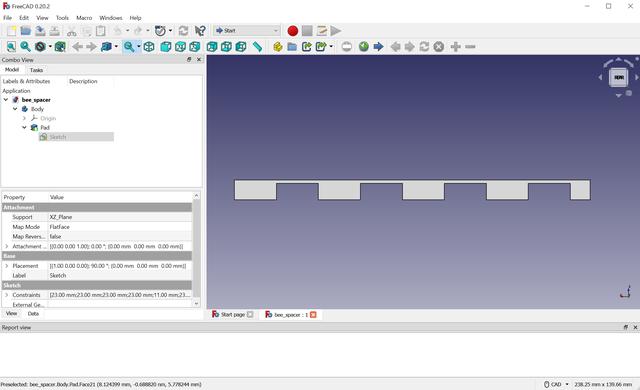This screenshot has width=640, height=390.
Task: Open the Help menu
Action: 135,18
